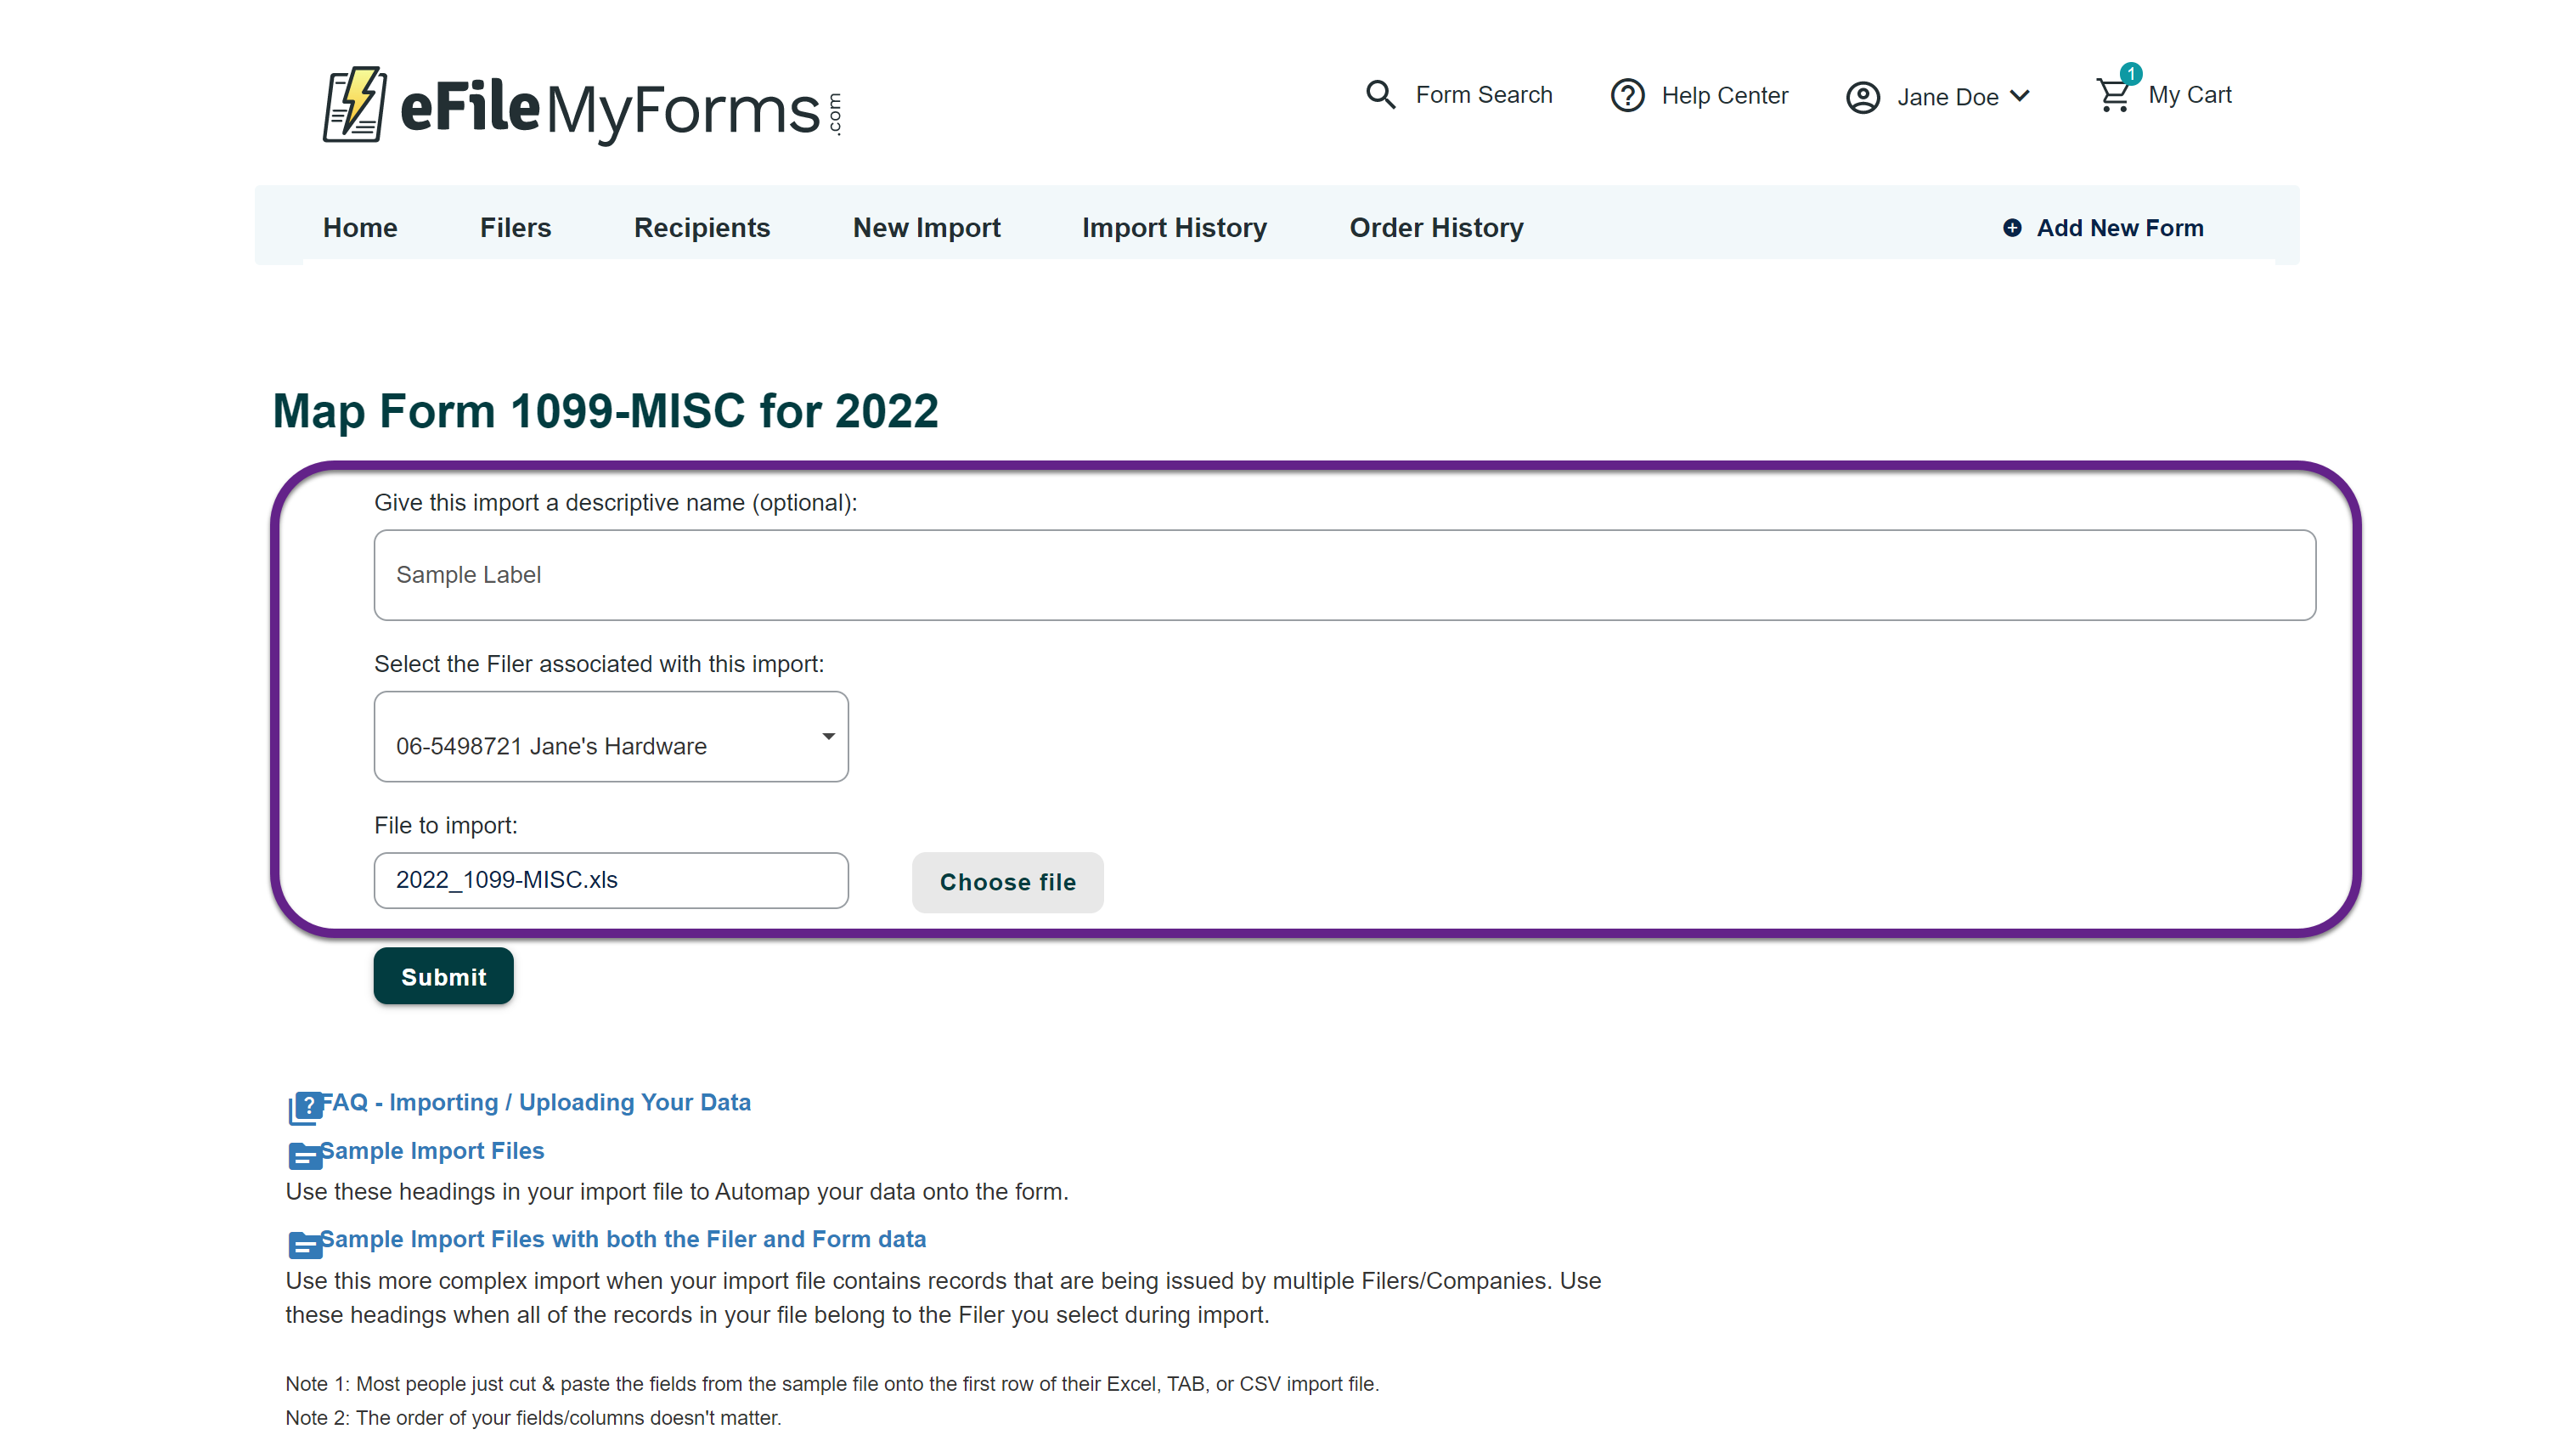Click the FAQ question mark document icon
The height and width of the screenshot is (1435, 2576).
tap(304, 1106)
